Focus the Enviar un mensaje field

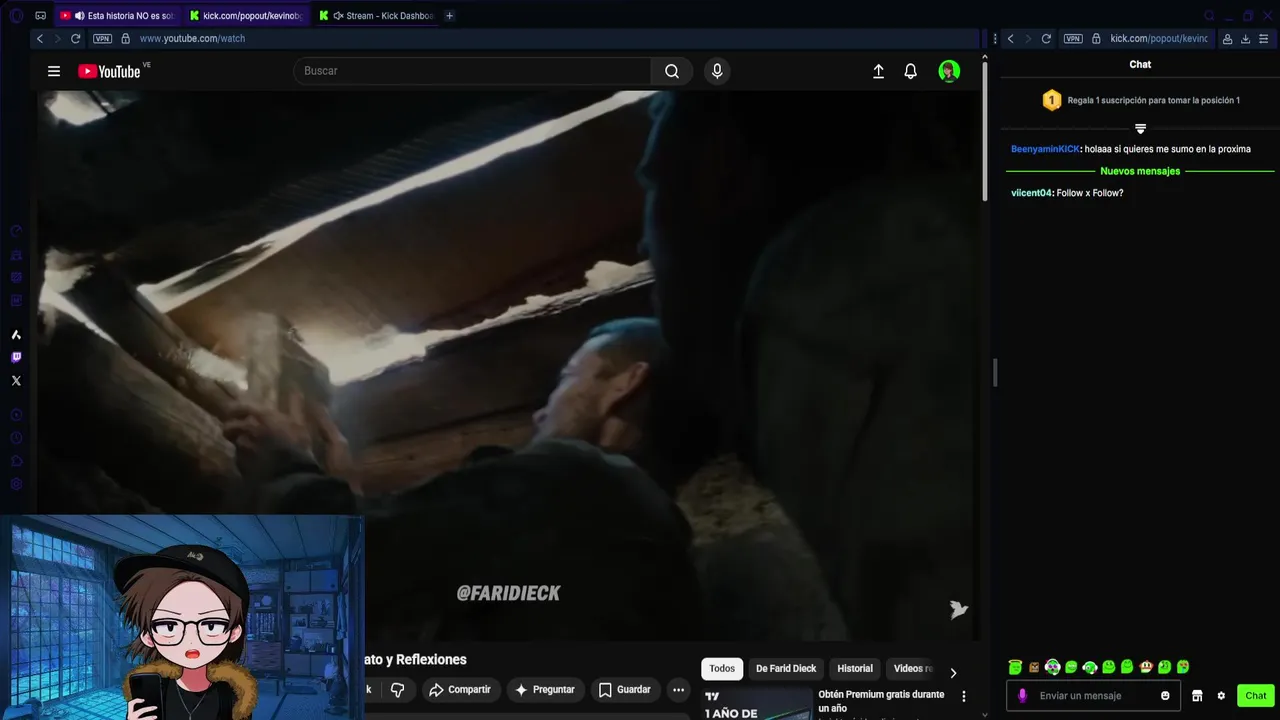click(1095, 696)
